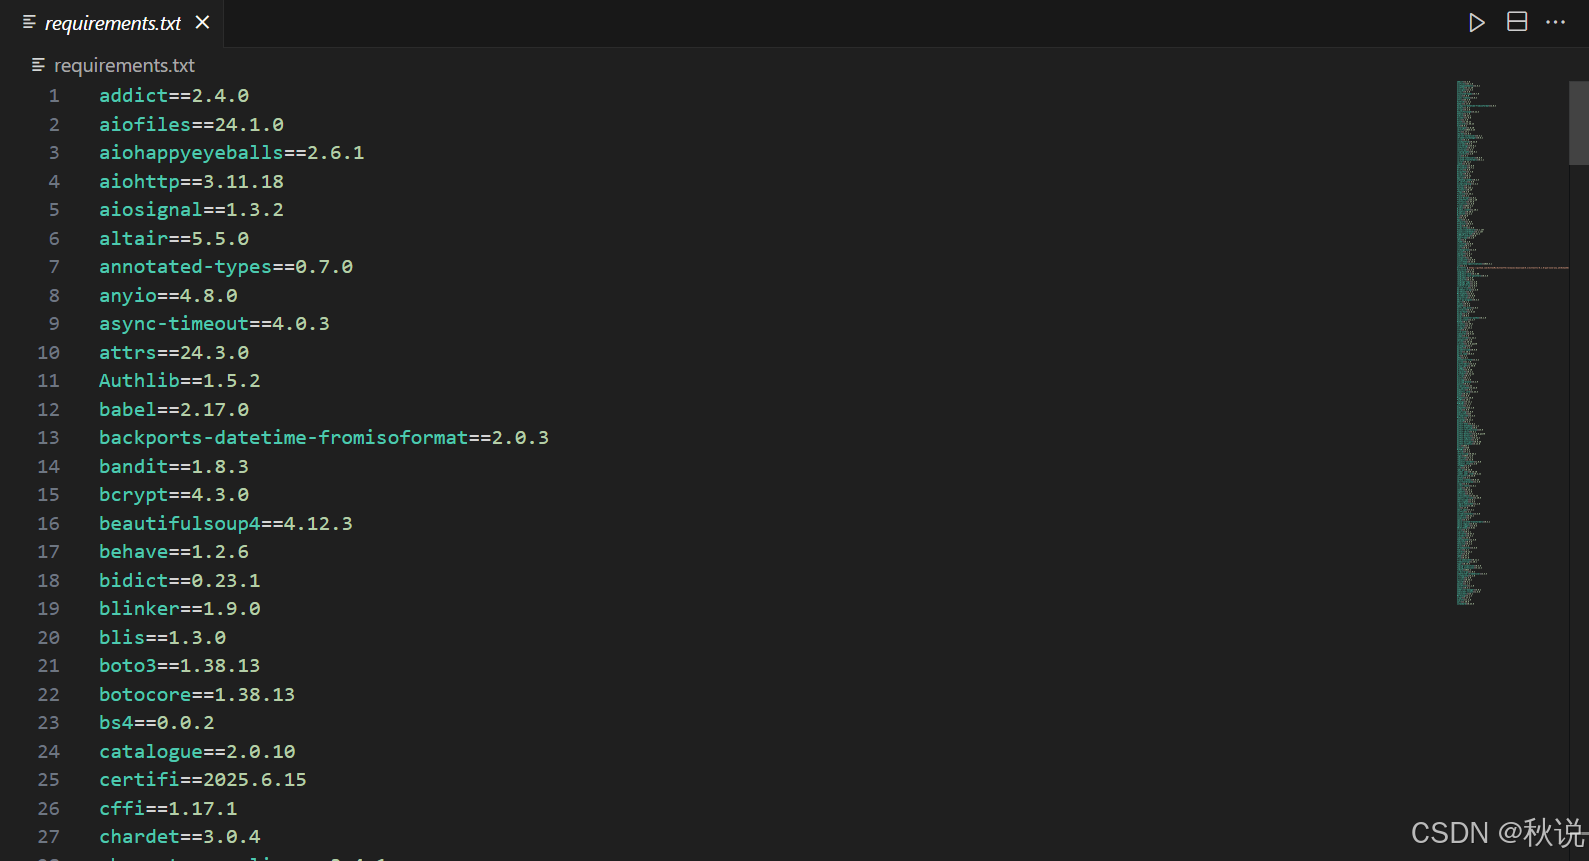Image resolution: width=1589 pixels, height=861 pixels.
Task: Click the Run file play icon
Action: pos(1477,22)
